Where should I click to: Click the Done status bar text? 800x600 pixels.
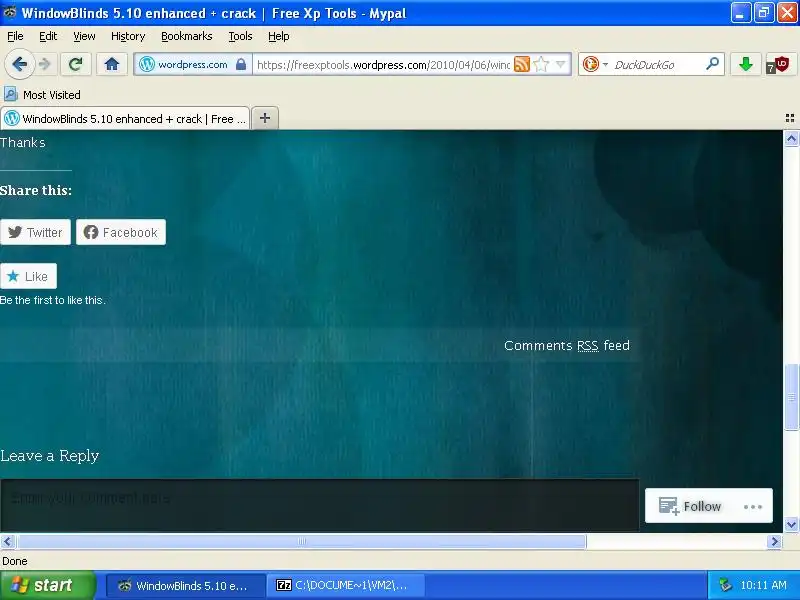pyautogui.click(x=14, y=561)
